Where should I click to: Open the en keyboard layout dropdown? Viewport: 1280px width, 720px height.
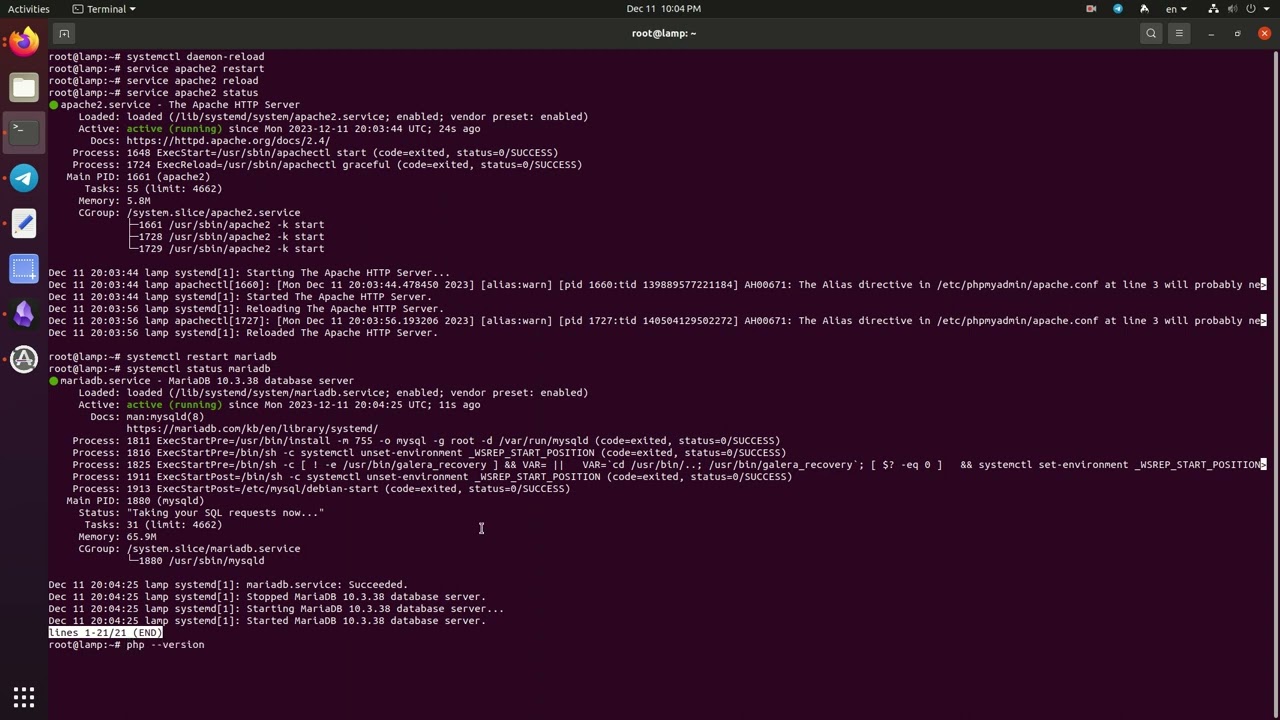coord(1176,8)
